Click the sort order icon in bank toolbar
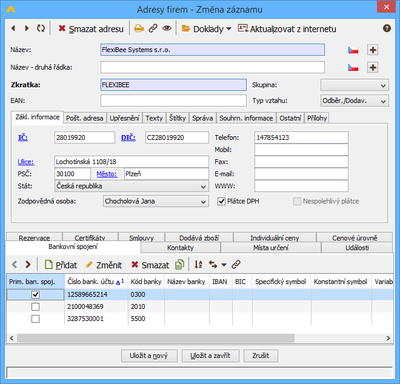 click(199, 265)
